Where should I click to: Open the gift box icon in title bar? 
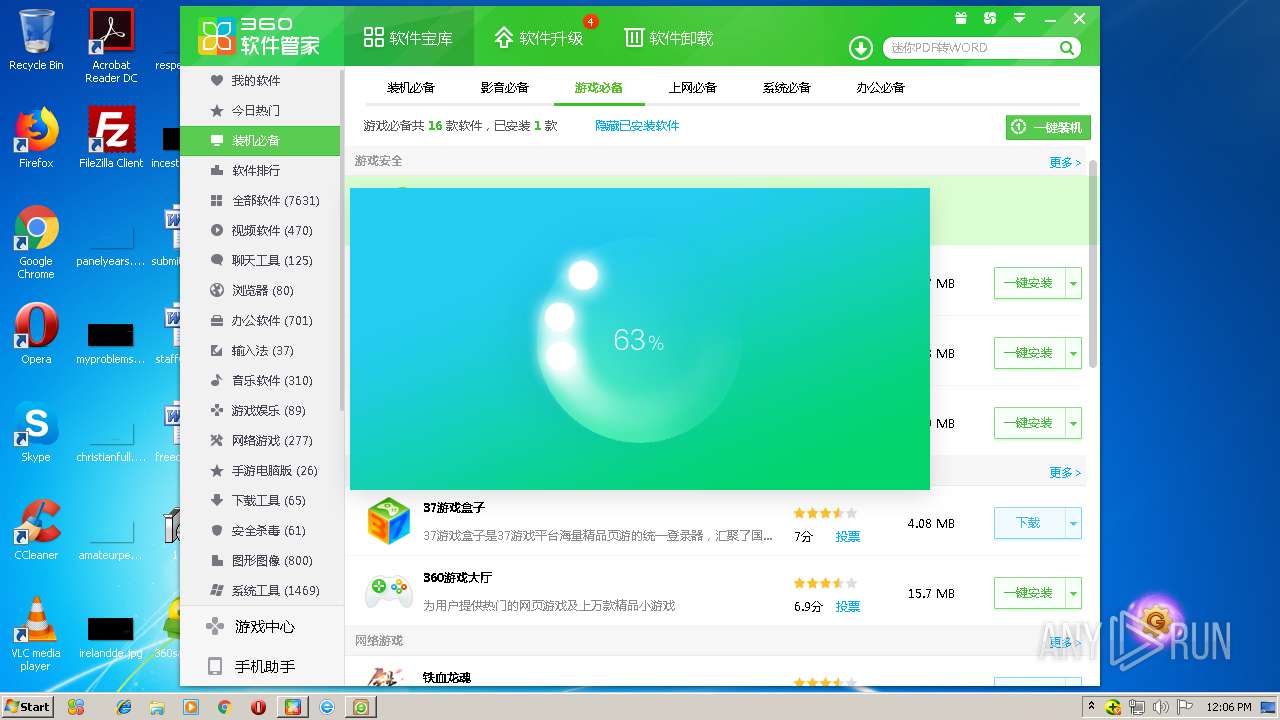tap(961, 18)
